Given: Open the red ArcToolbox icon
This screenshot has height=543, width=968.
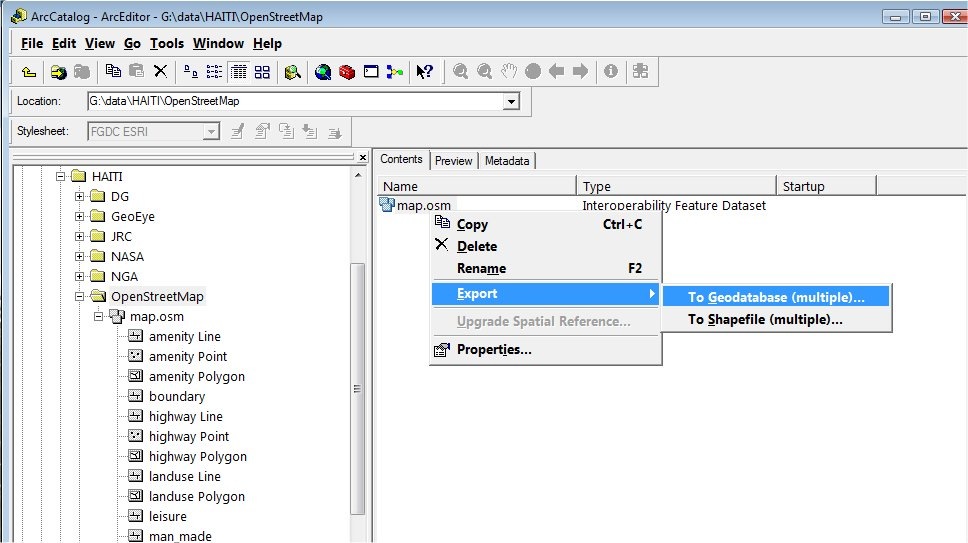Looking at the screenshot, I should click(x=347, y=72).
